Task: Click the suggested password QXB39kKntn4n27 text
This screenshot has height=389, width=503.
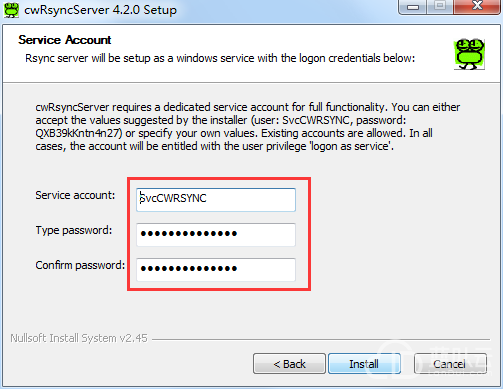Action: coord(77,133)
